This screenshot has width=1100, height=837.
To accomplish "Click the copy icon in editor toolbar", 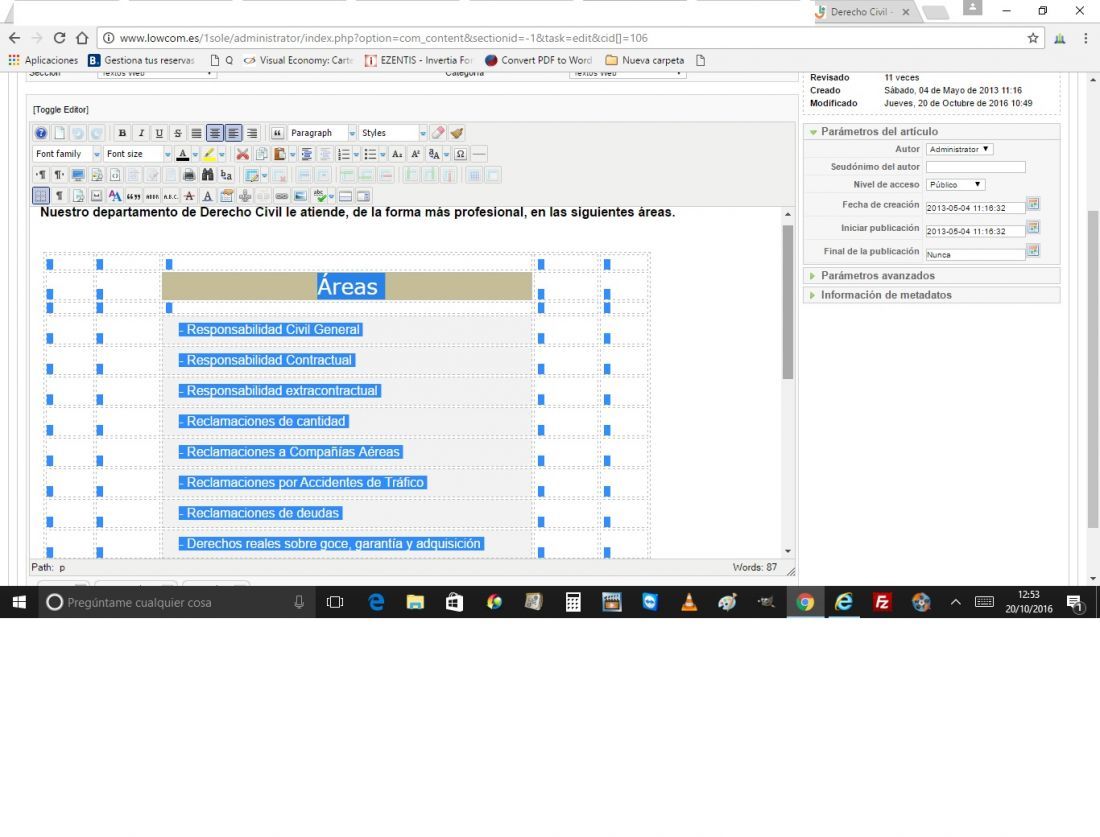I will tap(261, 154).
